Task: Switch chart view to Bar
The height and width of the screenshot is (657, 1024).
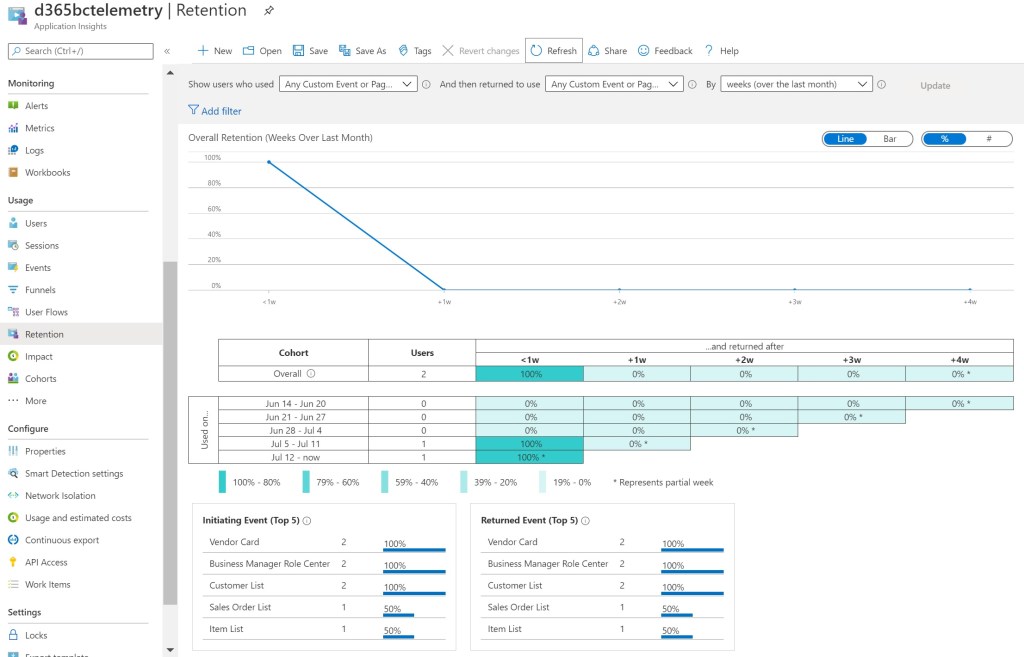Action: pyautogui.click(x=889, y=139)
